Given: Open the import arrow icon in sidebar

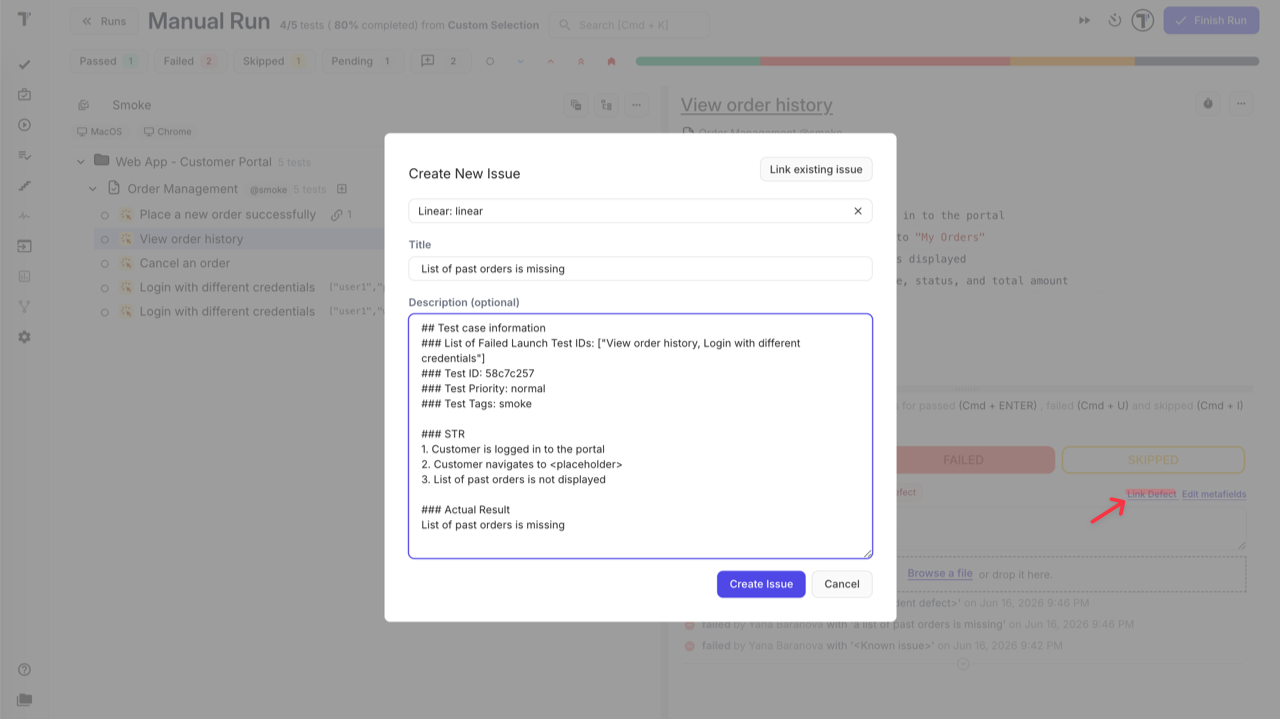Looking at the screenshot, I should (x=24, y=246).
